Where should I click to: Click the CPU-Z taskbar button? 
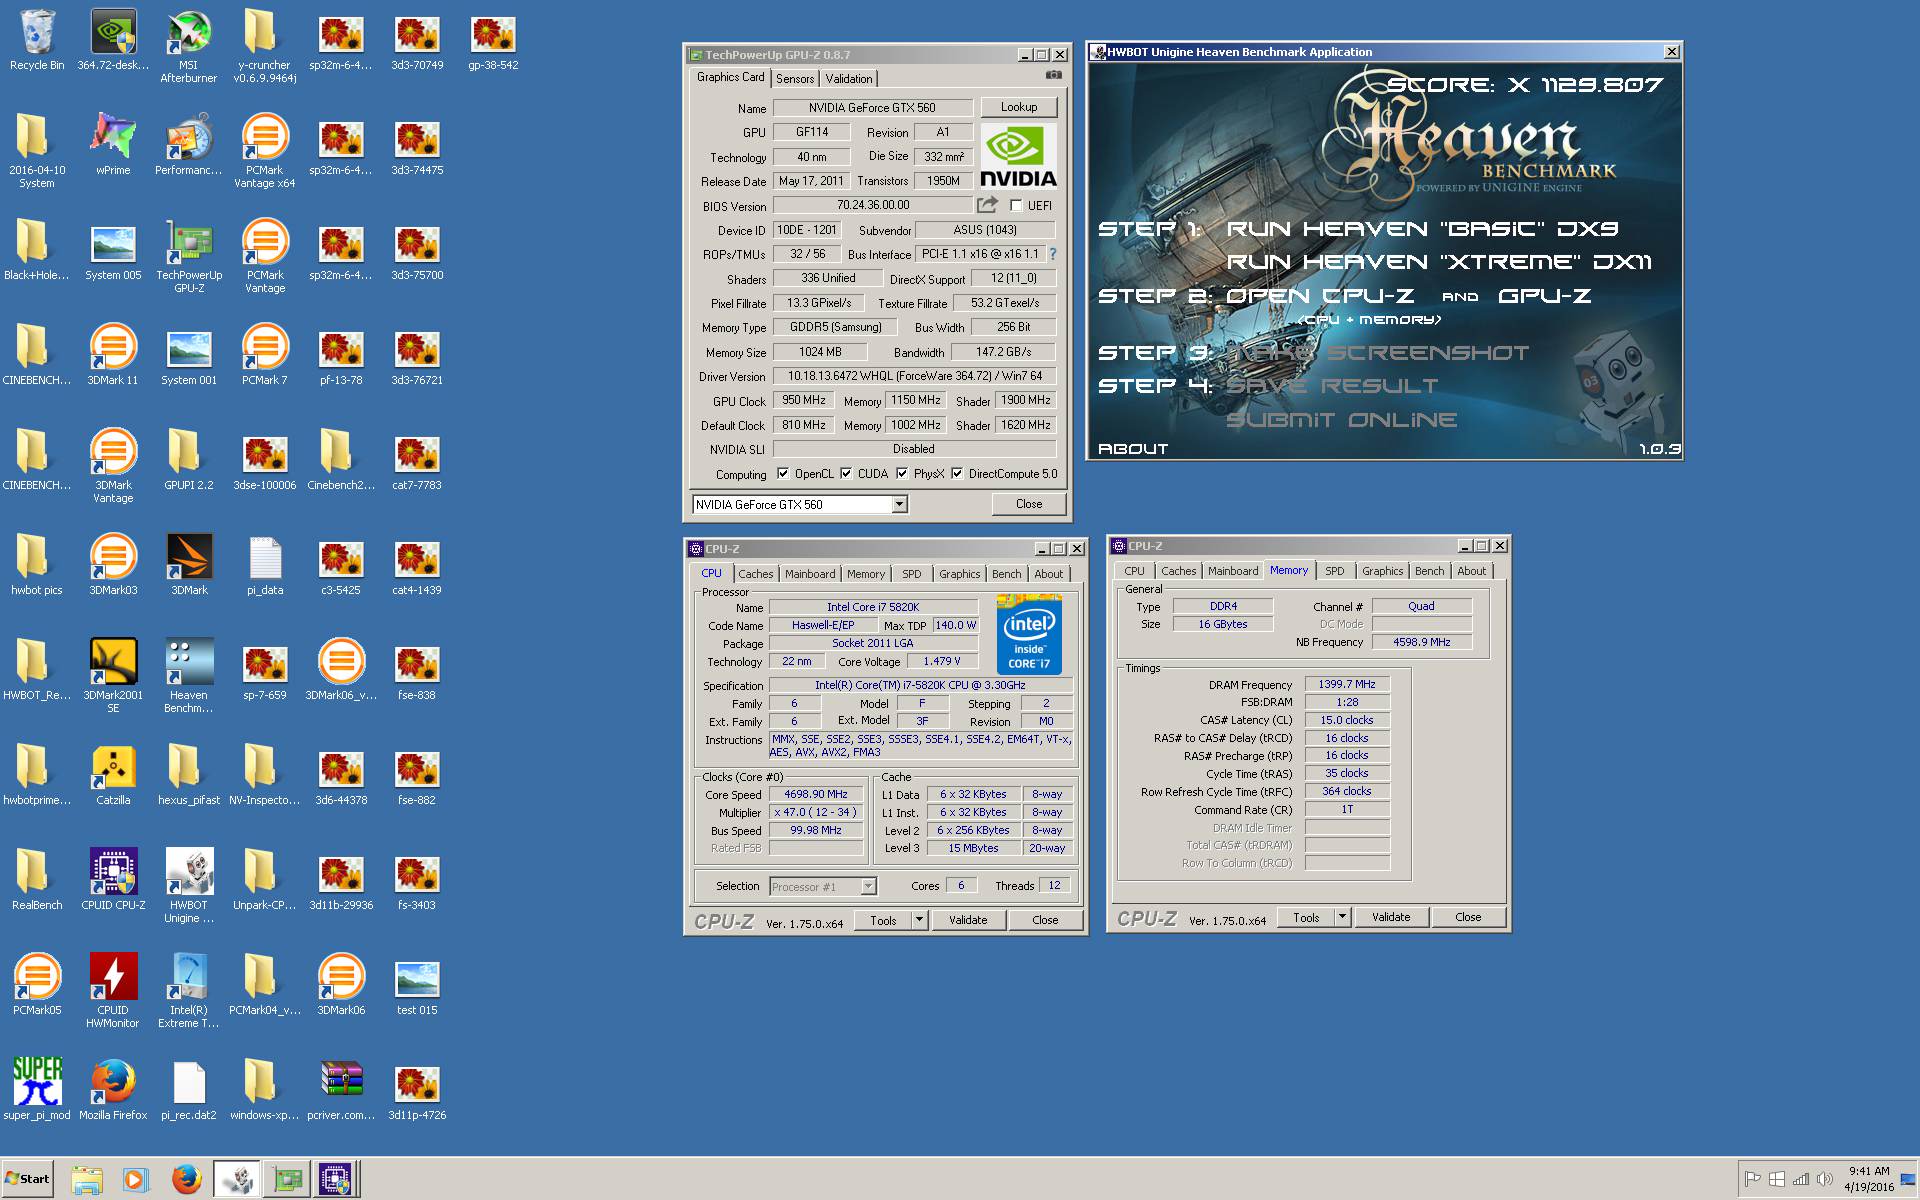point(335,1180)
